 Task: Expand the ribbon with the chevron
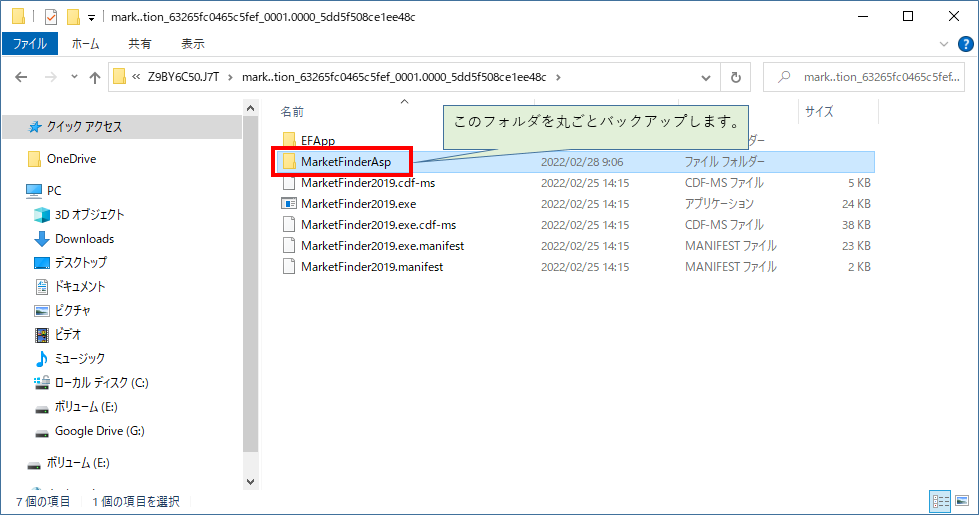944,44
